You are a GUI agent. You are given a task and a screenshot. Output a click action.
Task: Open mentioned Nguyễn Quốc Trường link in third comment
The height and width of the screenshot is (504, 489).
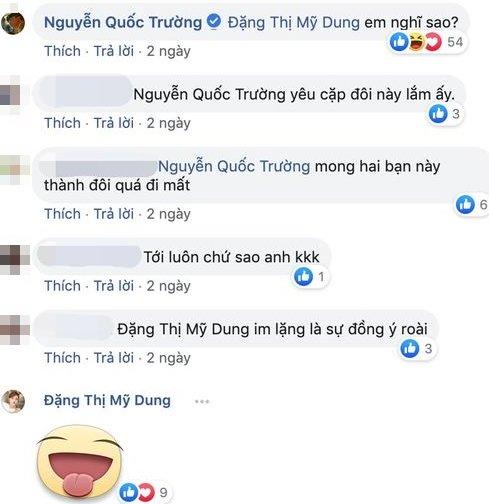point(234,166)
